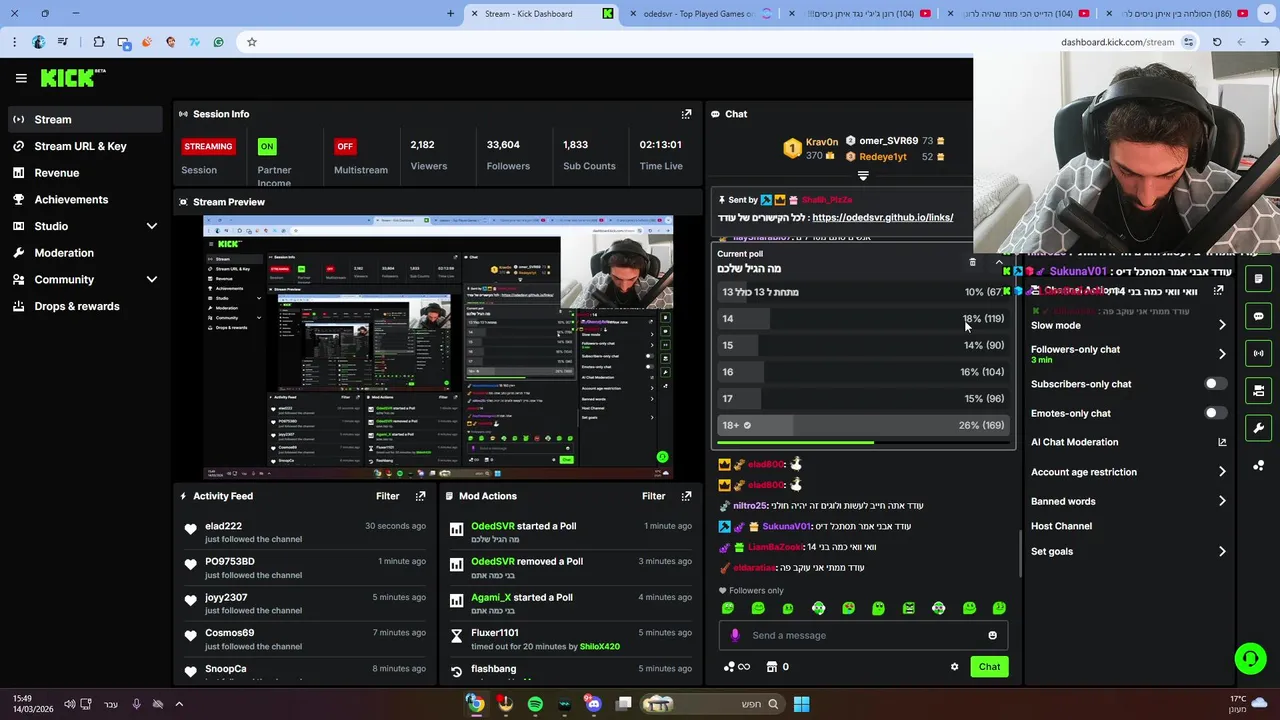Open Account age restriction options
1280x720 pixels.
1222,472
